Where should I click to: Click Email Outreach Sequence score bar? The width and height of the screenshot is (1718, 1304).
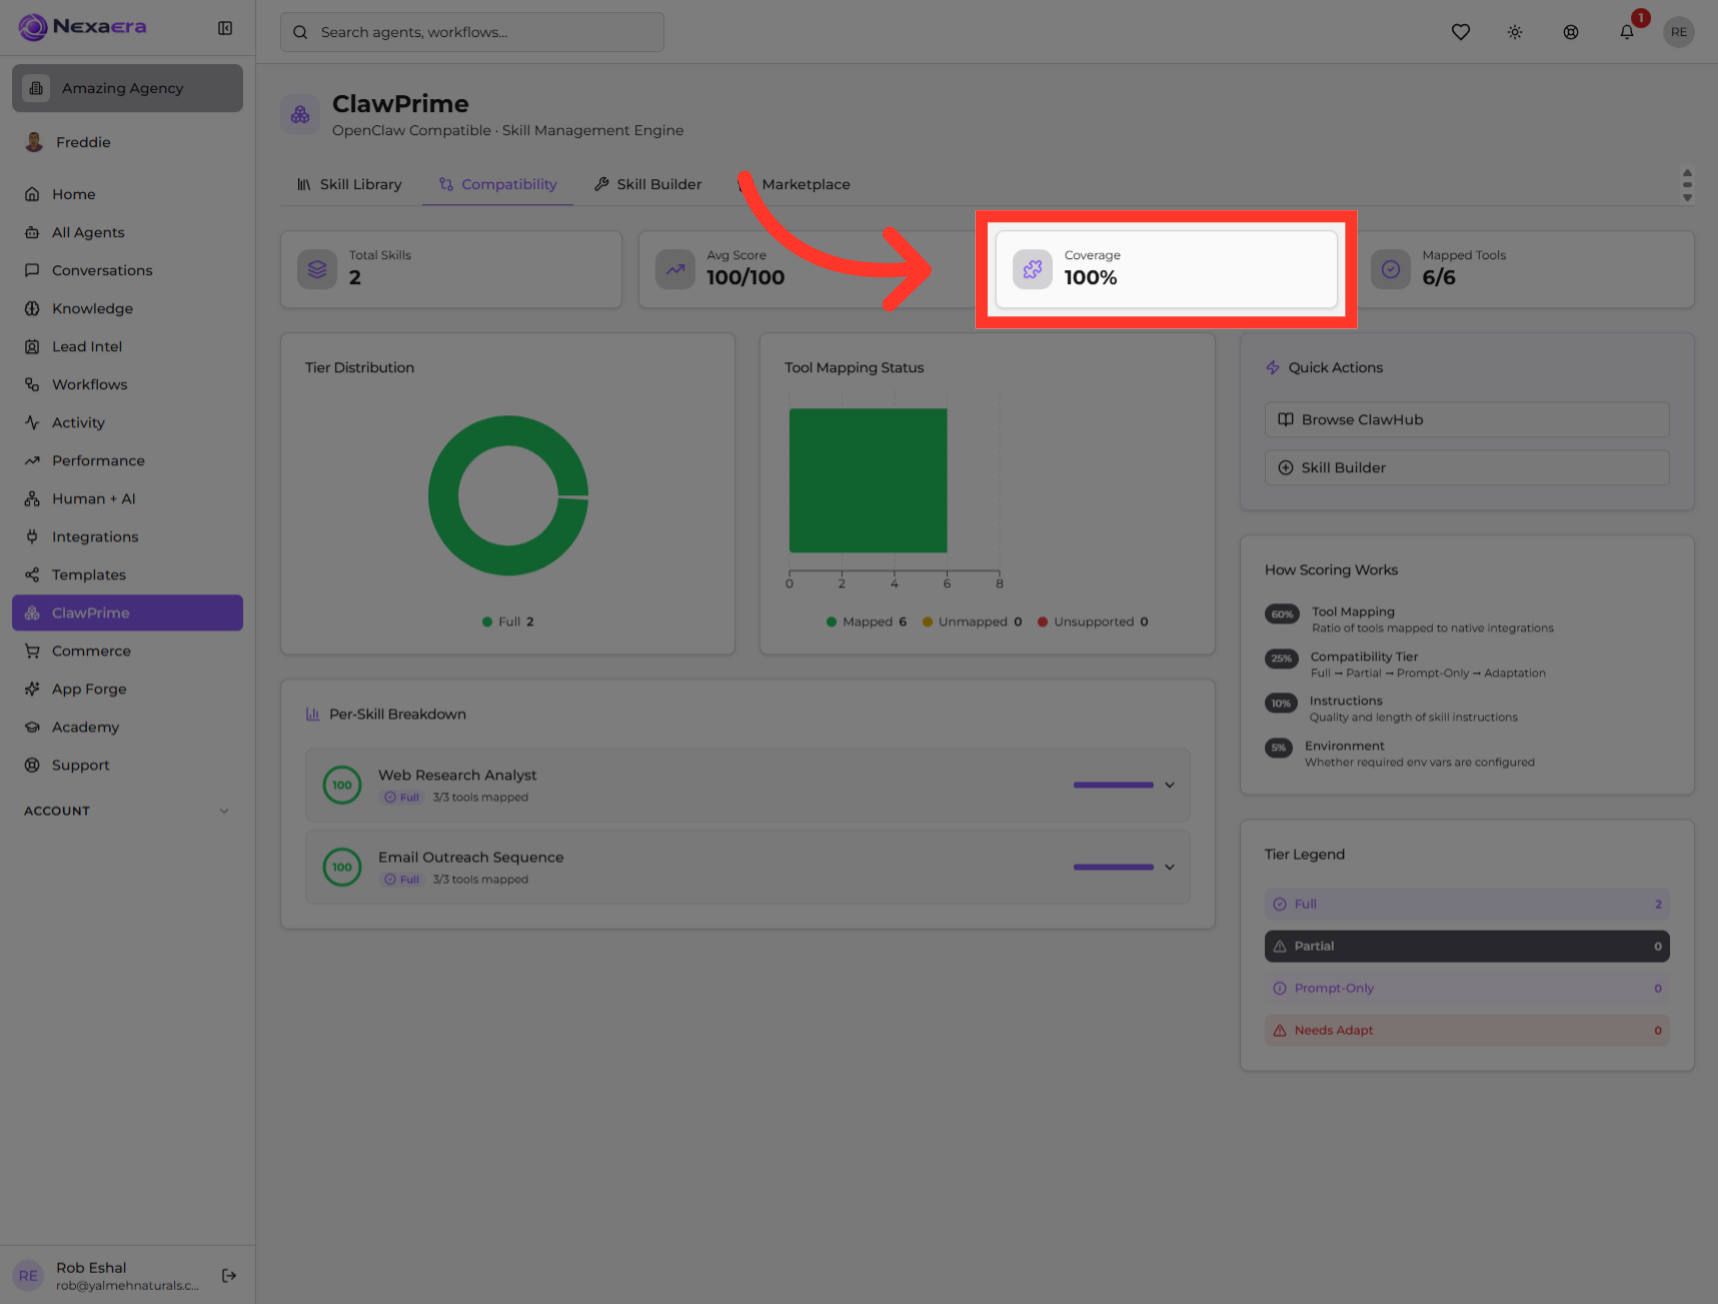1113,867
